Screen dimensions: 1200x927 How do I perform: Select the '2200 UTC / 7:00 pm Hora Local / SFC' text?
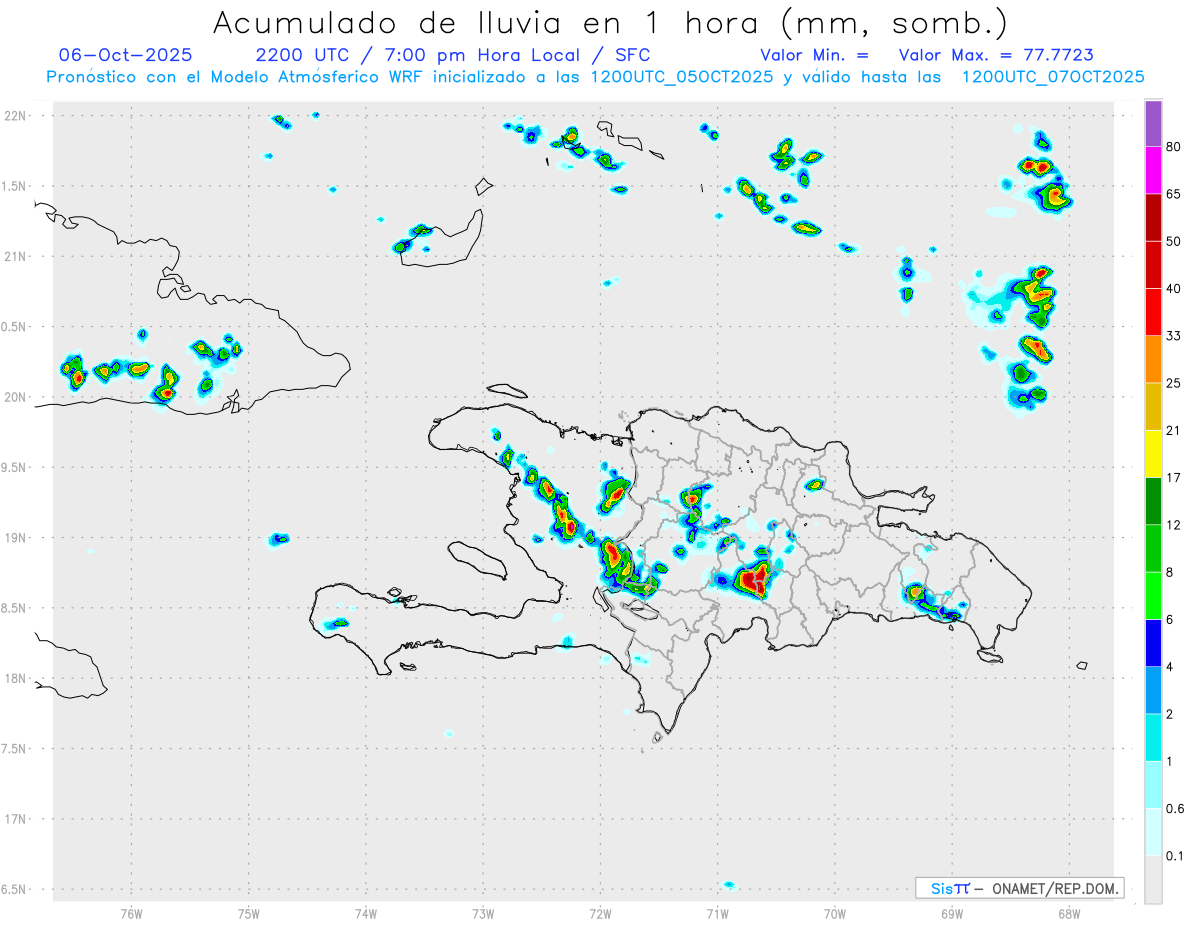click(x=453, y=55)
